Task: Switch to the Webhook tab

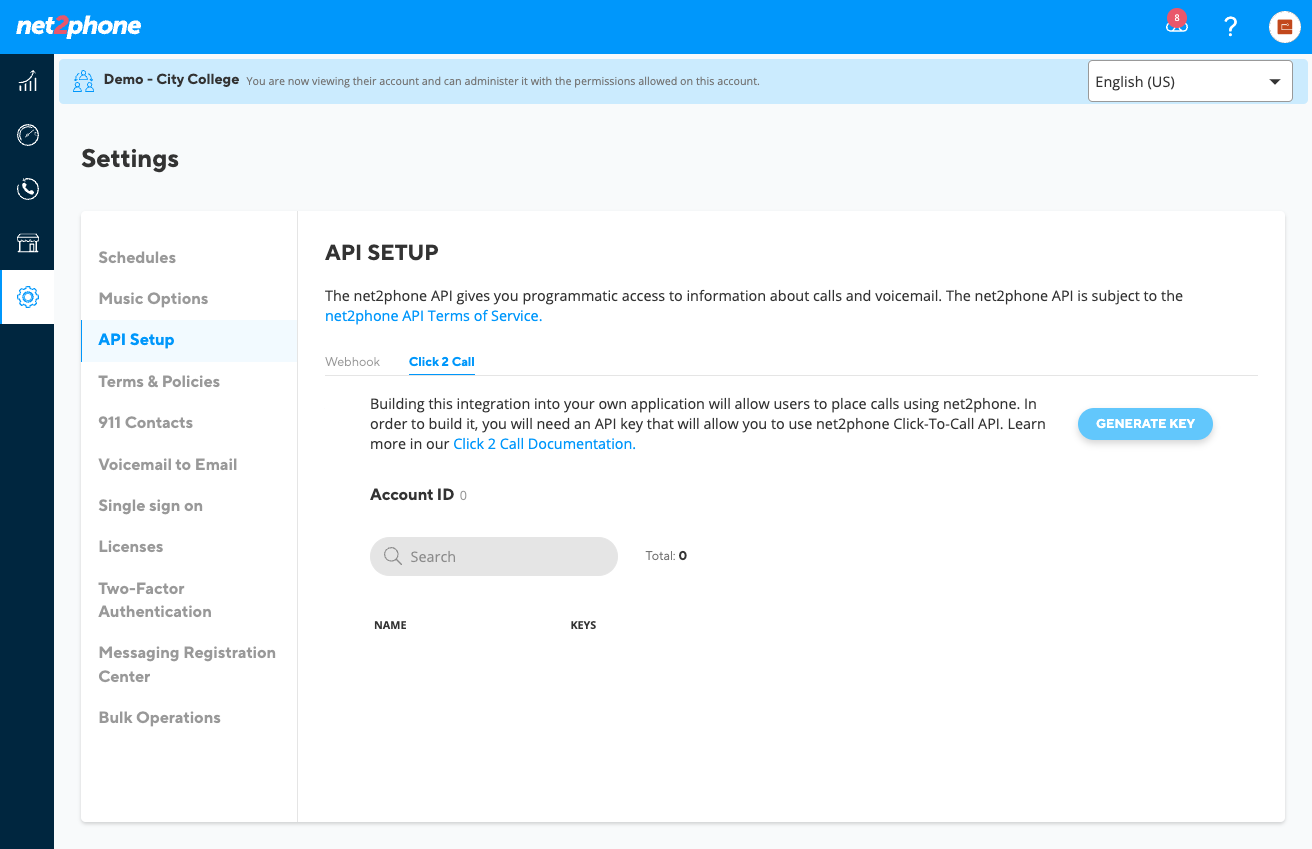Action: click(x=353, y=362)
